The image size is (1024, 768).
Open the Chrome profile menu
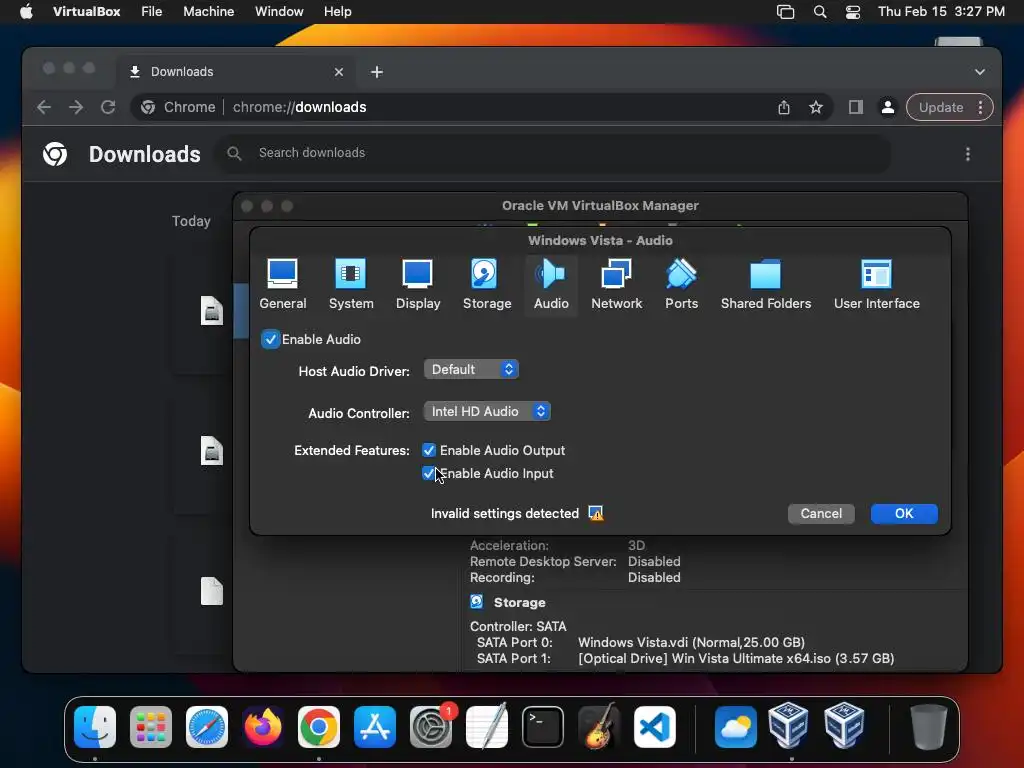point(888,107)
